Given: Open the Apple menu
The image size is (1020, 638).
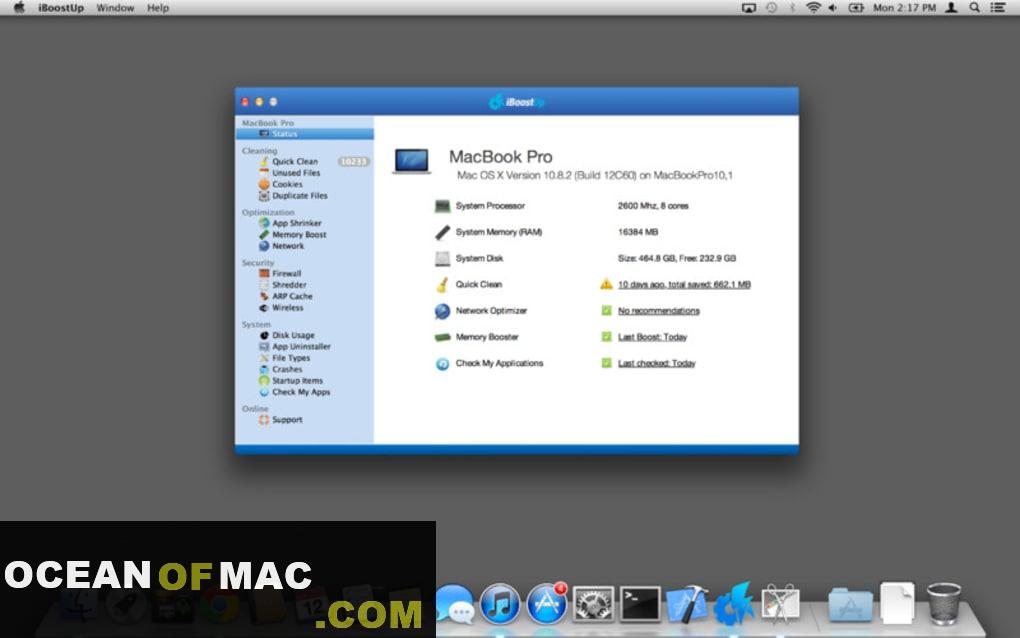Looking at the screenshot, I should (x=19, y=8).
